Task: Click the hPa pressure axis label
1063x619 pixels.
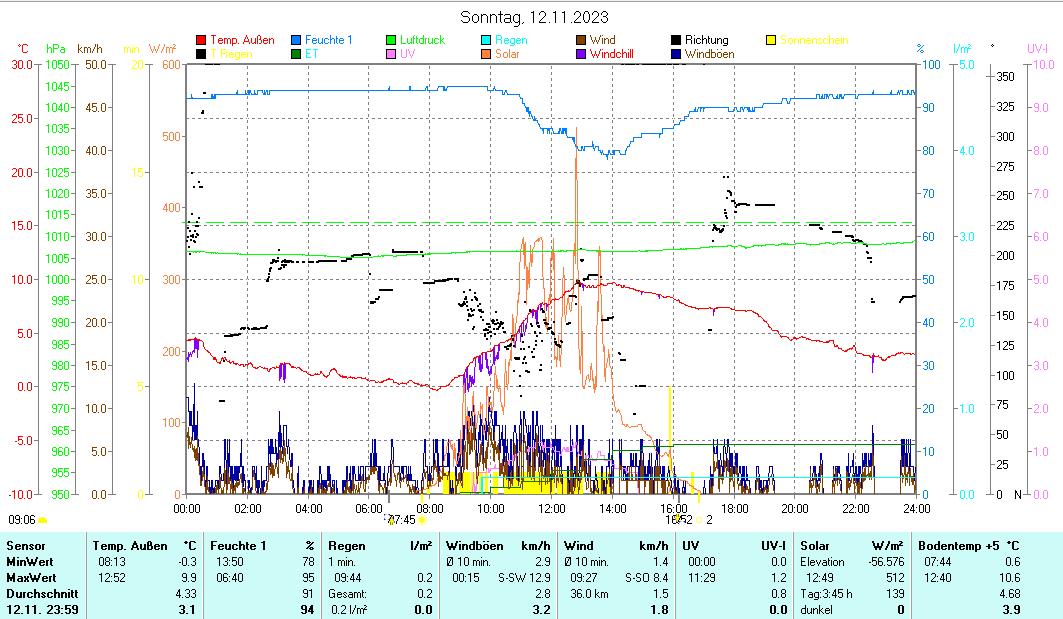Action: pos(56,48)
